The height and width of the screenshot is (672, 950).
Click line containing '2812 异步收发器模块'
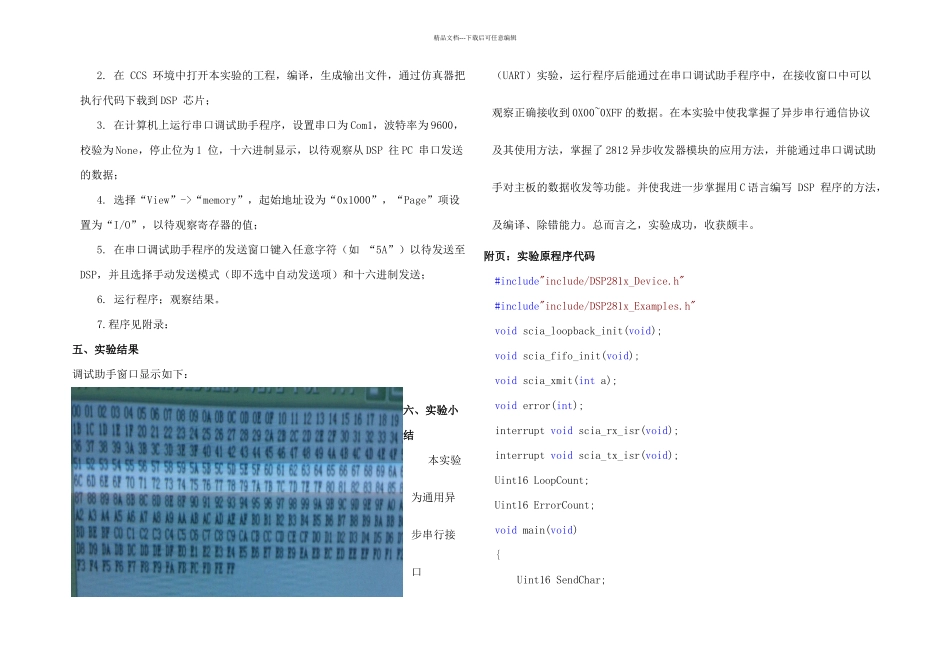(684, 150)
